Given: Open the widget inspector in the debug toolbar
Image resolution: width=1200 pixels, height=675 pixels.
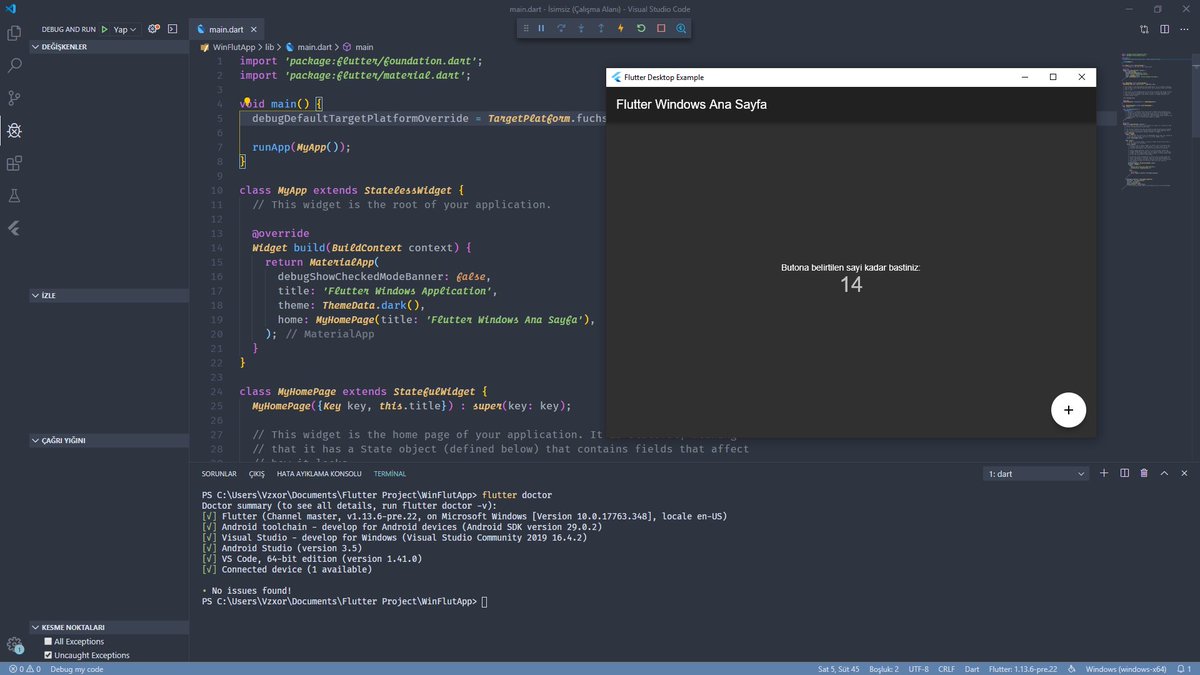Looking at the screenshot, I should (681, 29).
